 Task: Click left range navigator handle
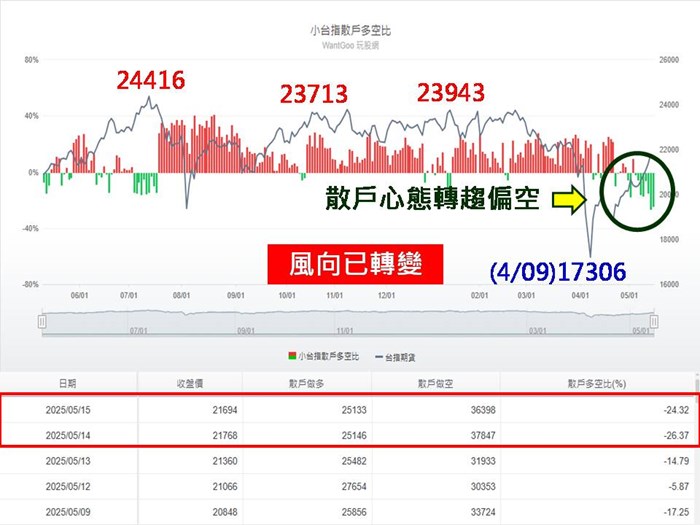42,321
